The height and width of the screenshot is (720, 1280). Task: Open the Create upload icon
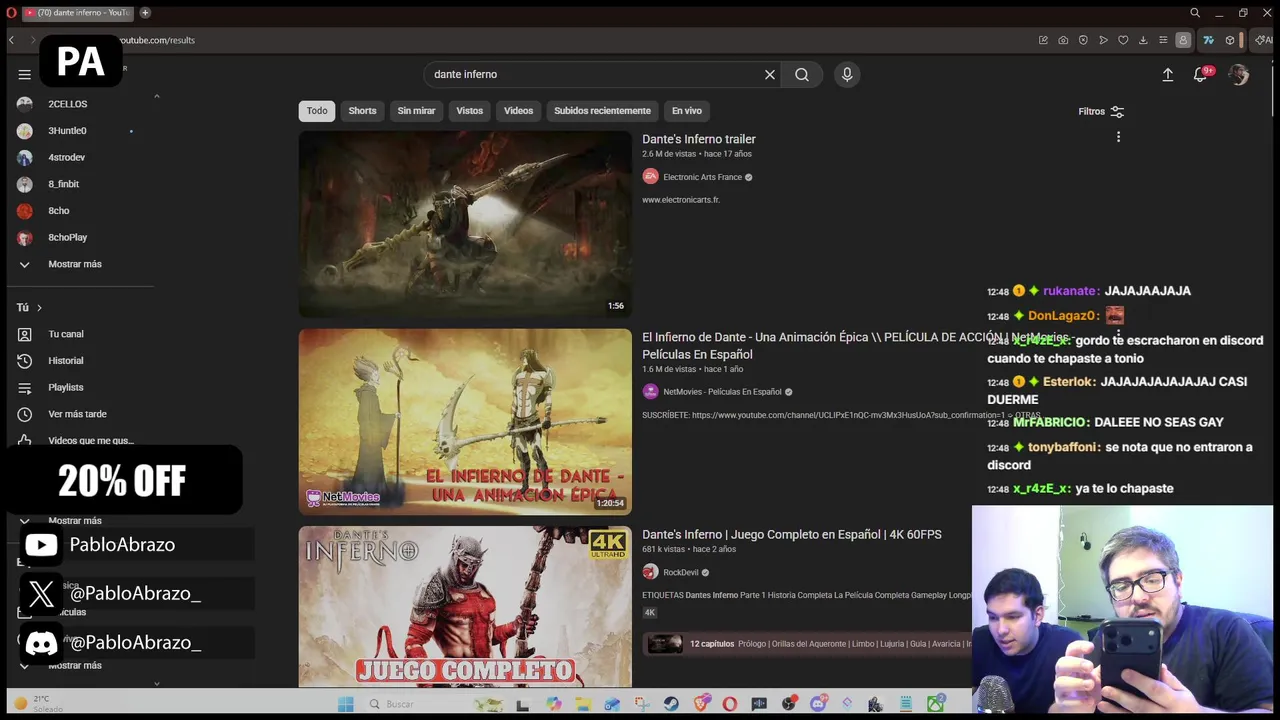(x=1167, y=74)
